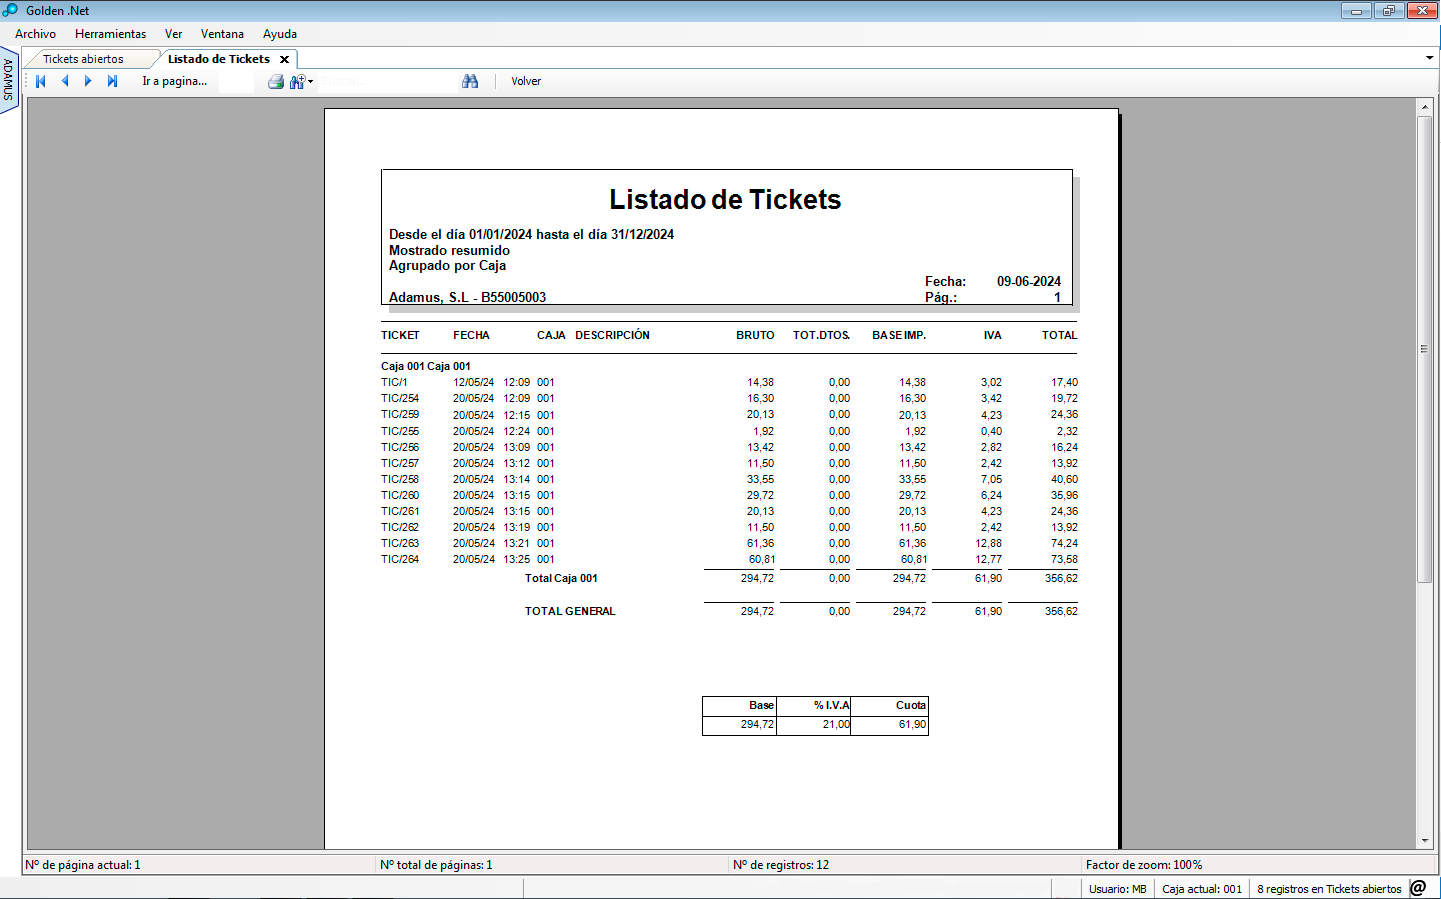The image size is (1441, 899).
Task: Open the tab list dropdown arrow
Action: coord(1429,58)
